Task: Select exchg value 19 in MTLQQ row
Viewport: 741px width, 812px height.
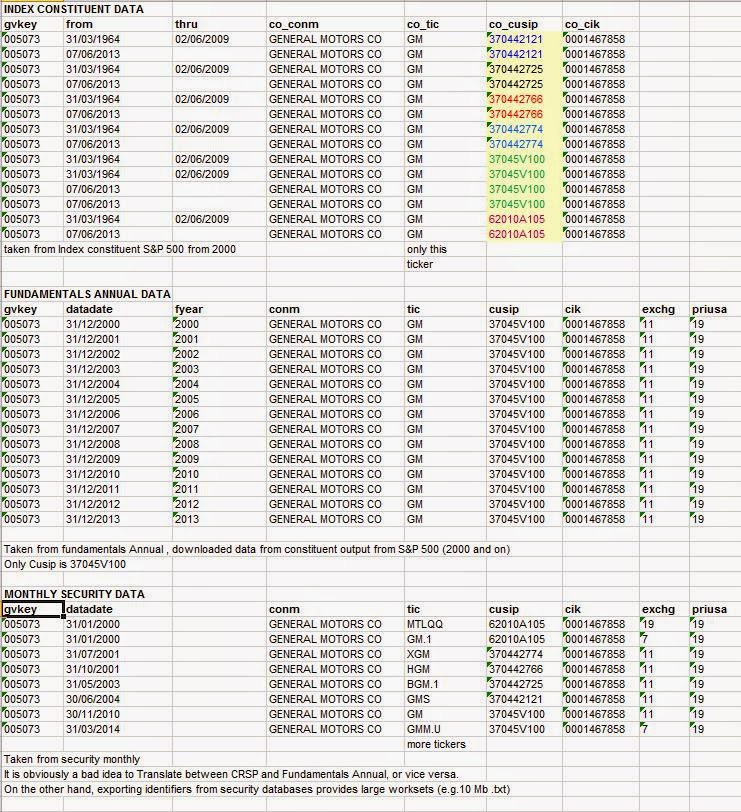Action: click(x=664, y=624)
